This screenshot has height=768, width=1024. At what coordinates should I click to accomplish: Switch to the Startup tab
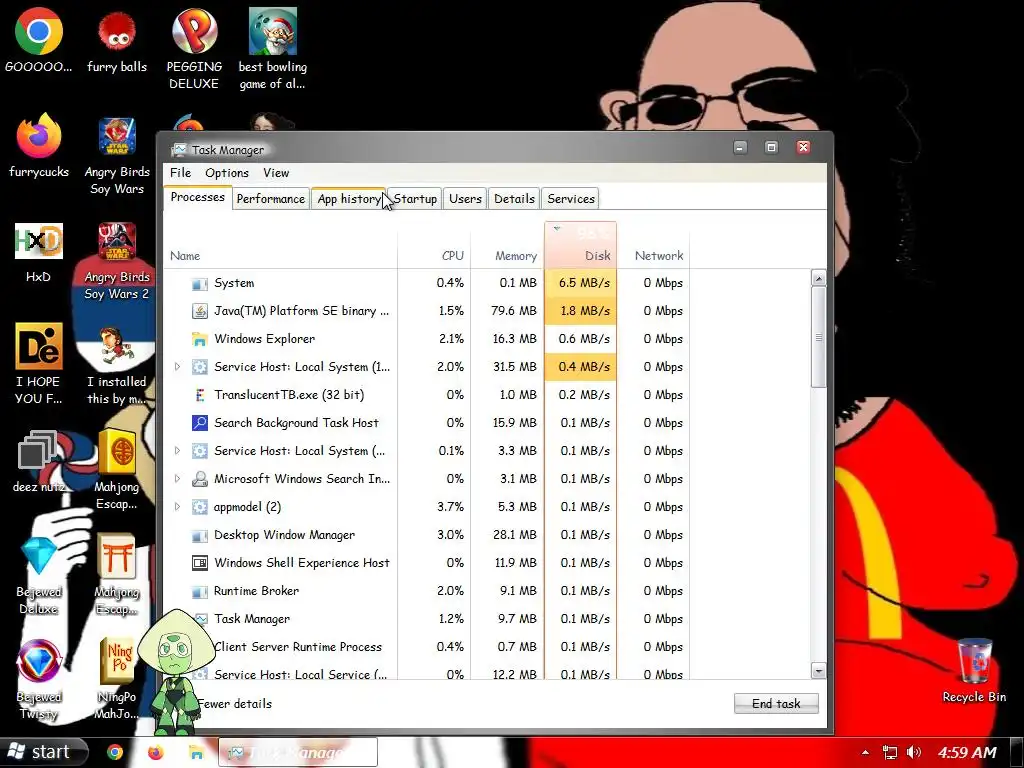tap(415, 199)
